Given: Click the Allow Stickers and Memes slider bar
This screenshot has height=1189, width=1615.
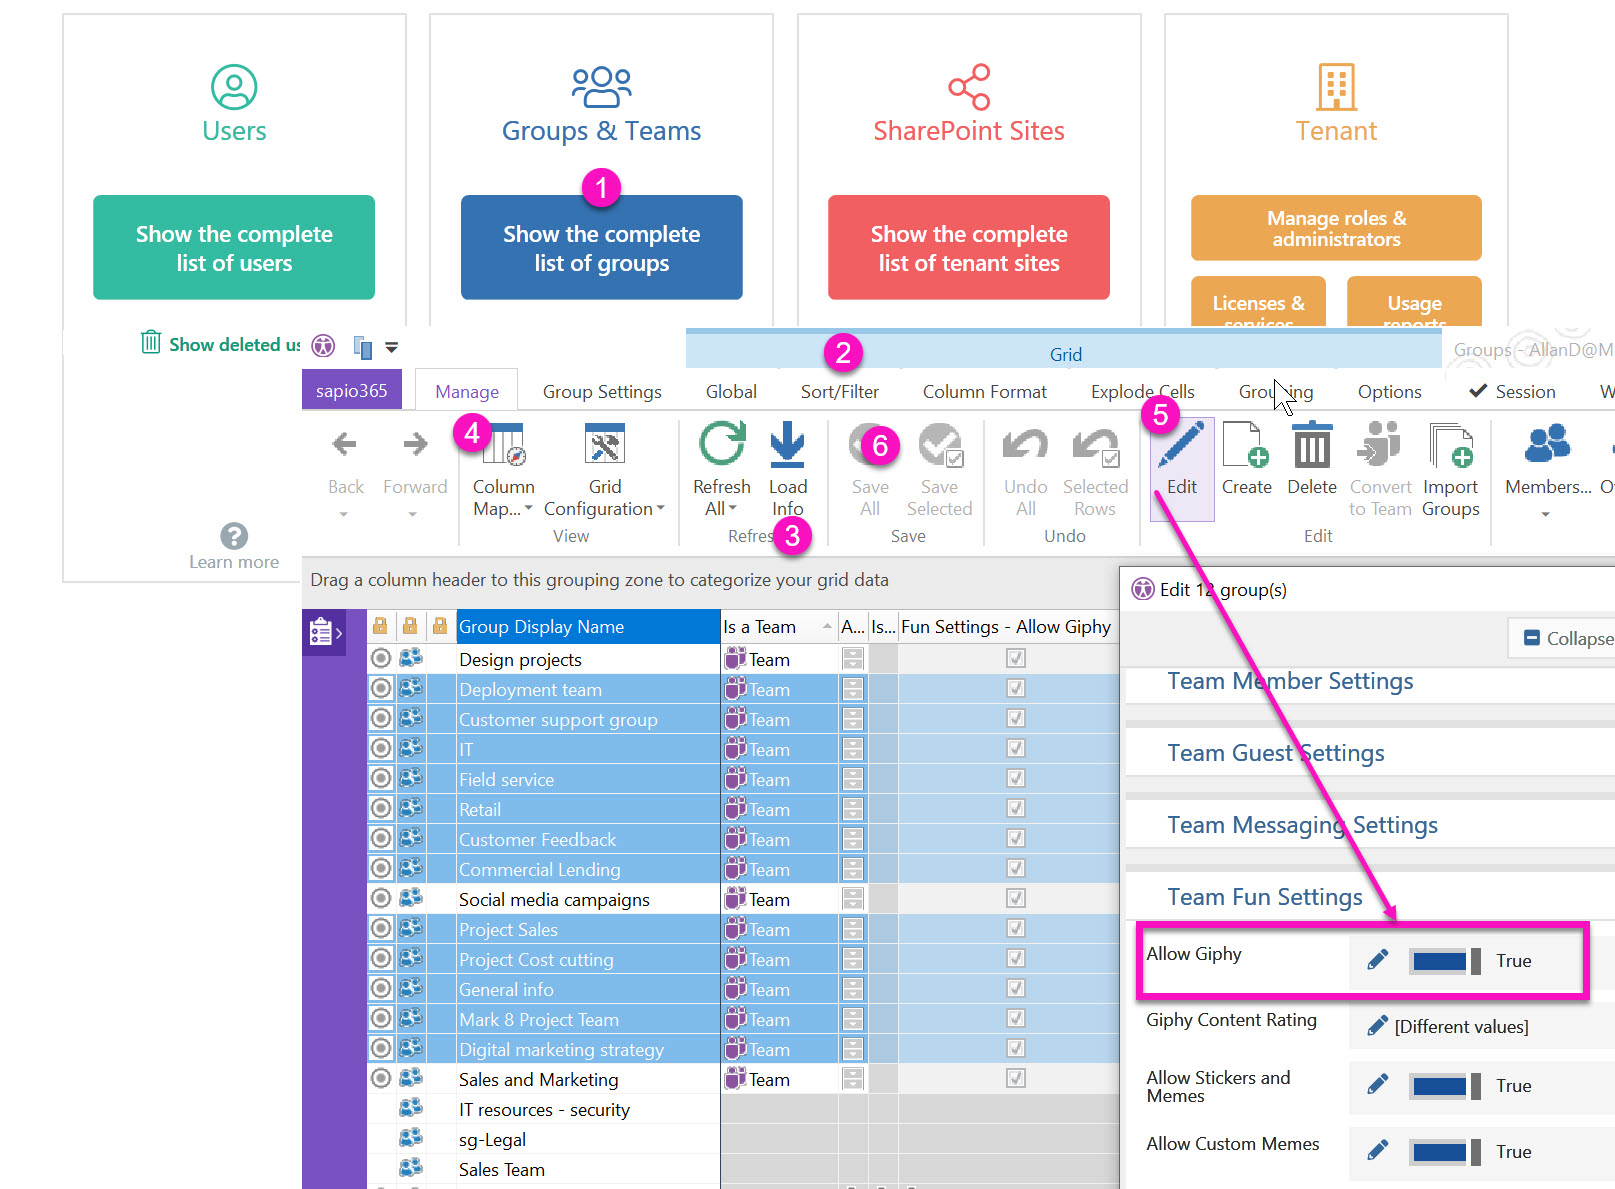Looking at the screenshot, I should coord(1445,1086).
